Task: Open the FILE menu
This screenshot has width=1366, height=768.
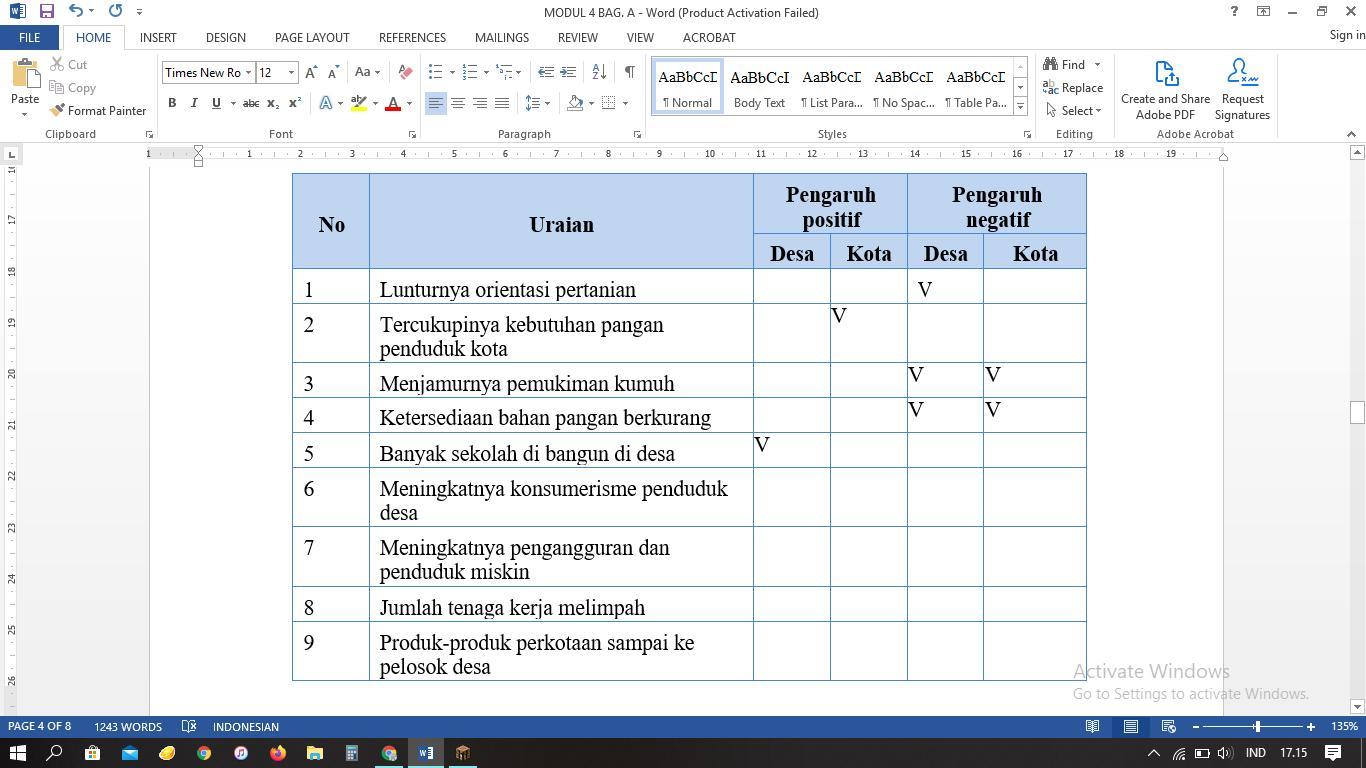Action: (29, 37)
